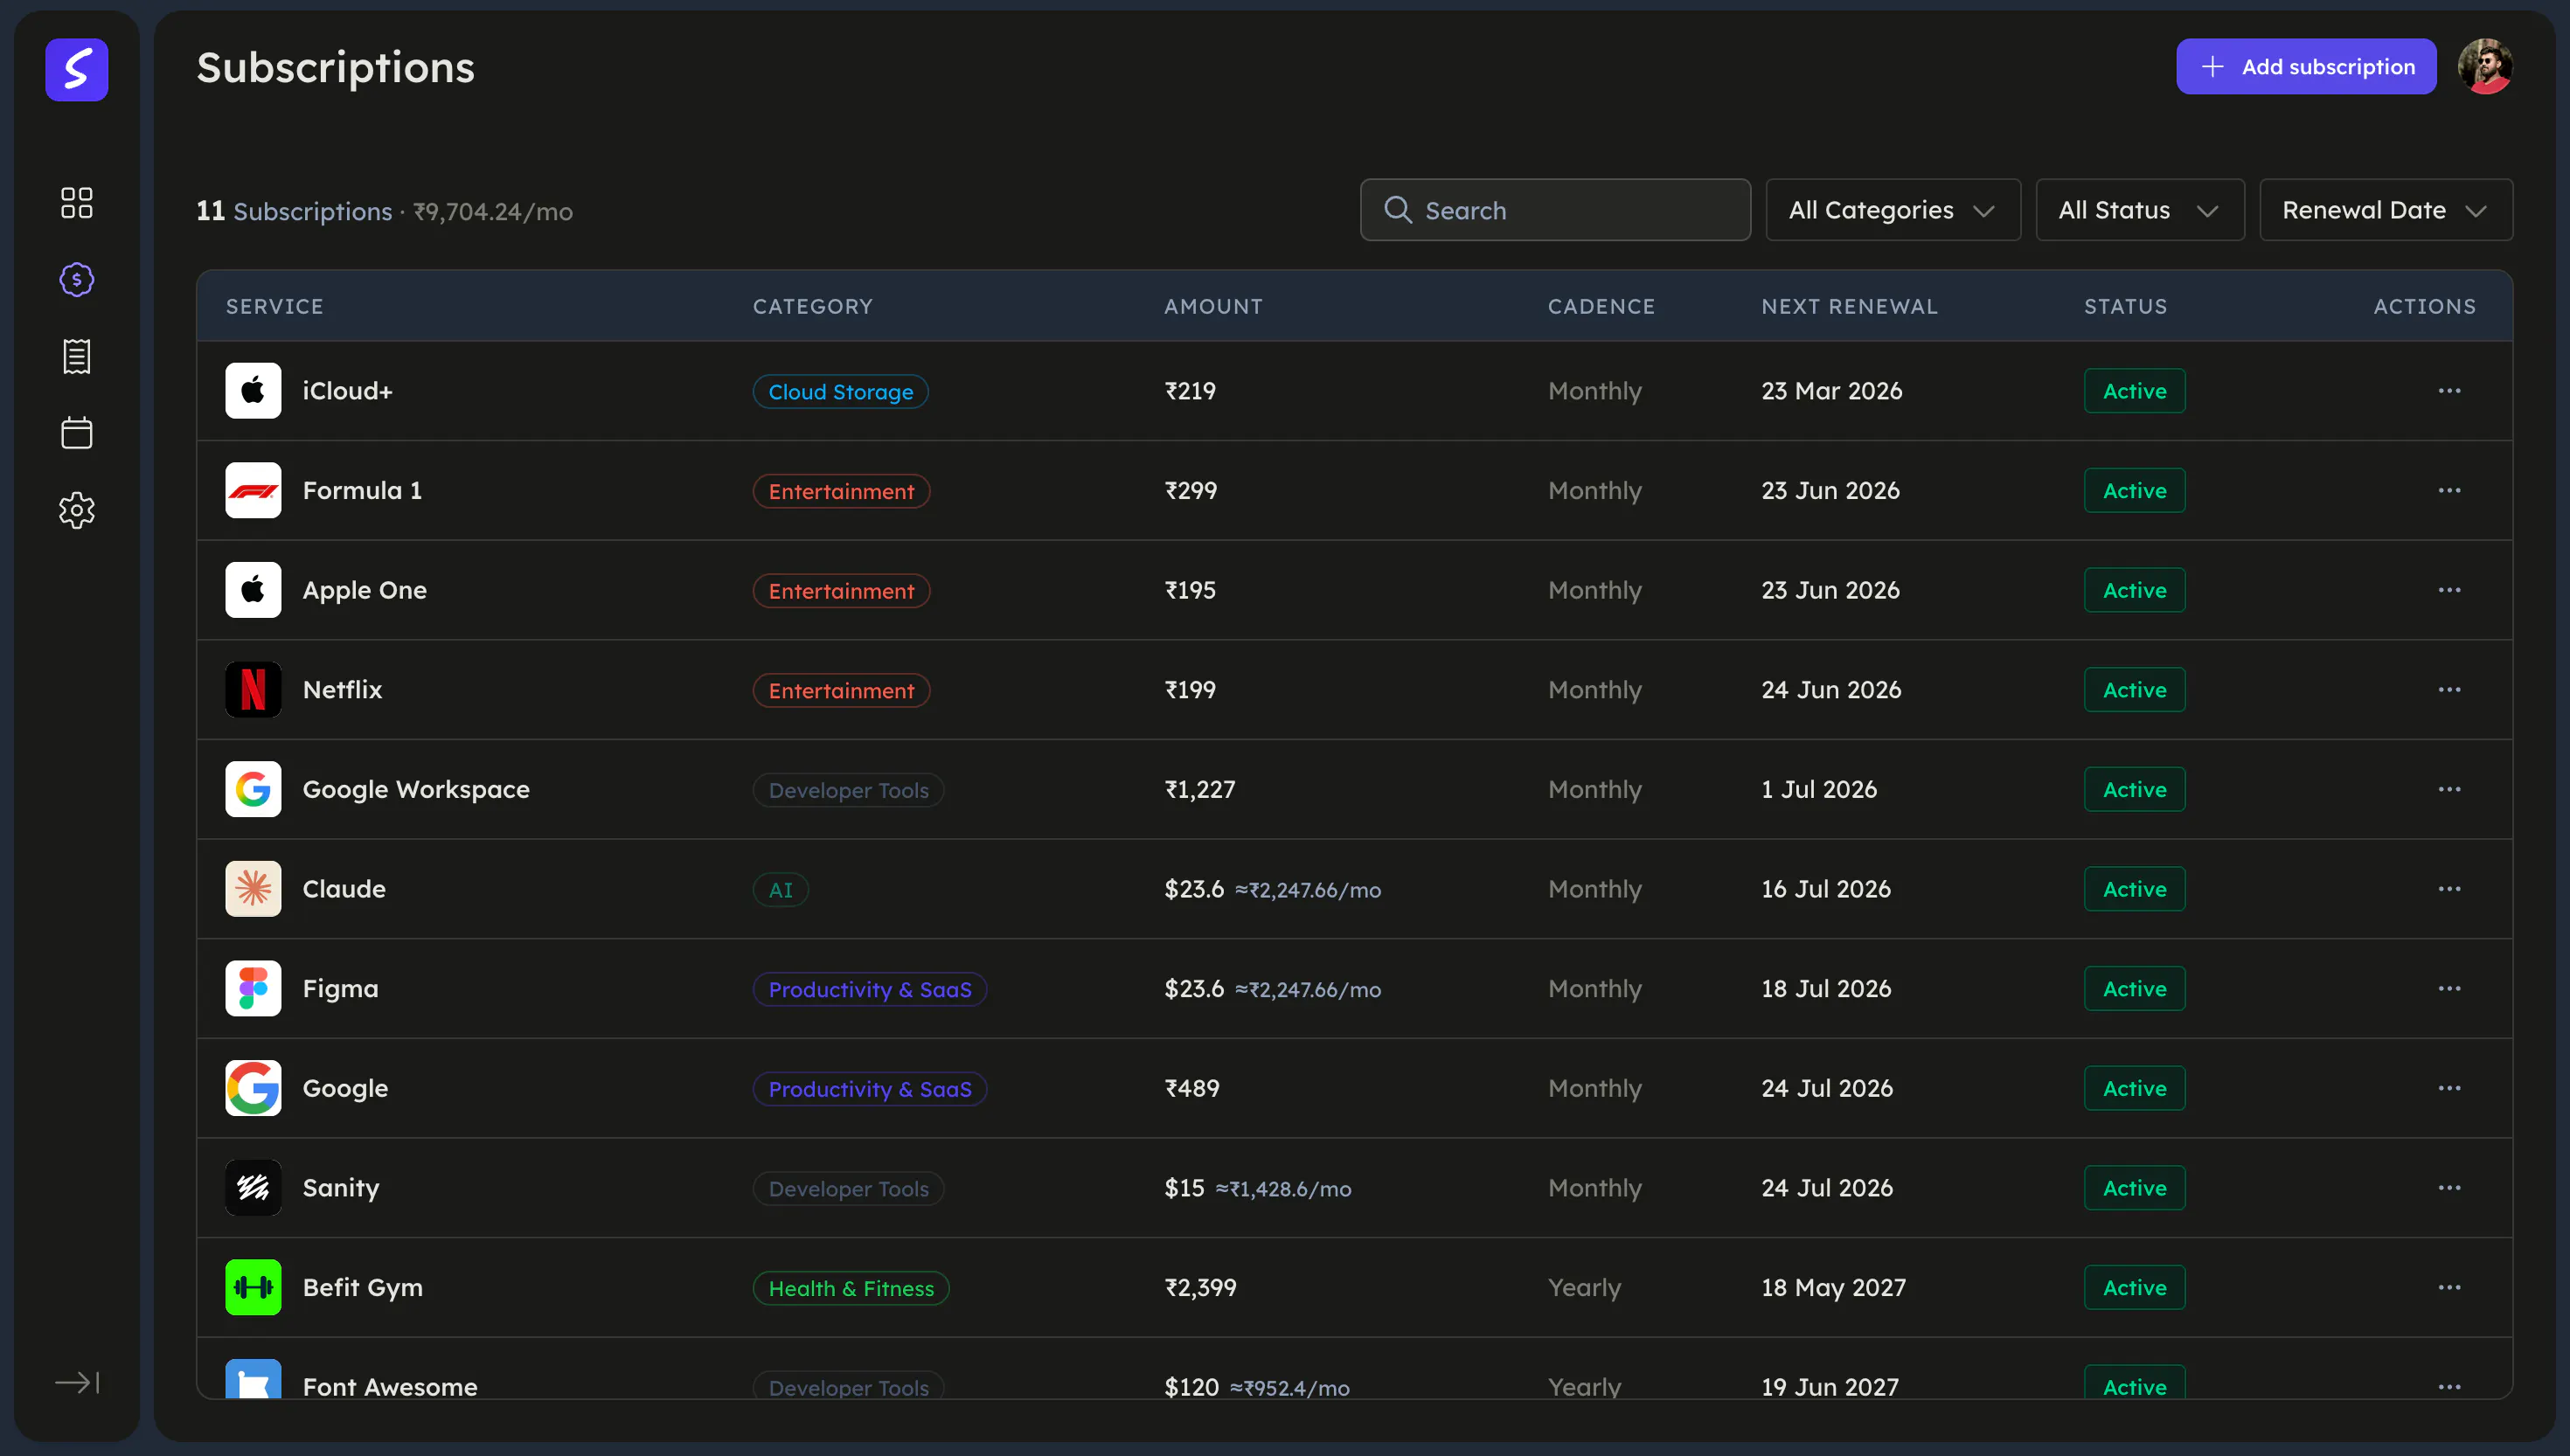Open actions menu for iCloud+ row
Image resolution: width=2570 pixels, height=1456 pixels.
click(x=2449, y=391)
